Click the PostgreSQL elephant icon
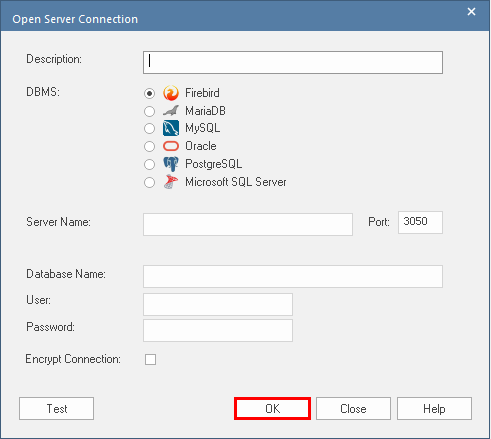491x439 pixels. (171, 164)
